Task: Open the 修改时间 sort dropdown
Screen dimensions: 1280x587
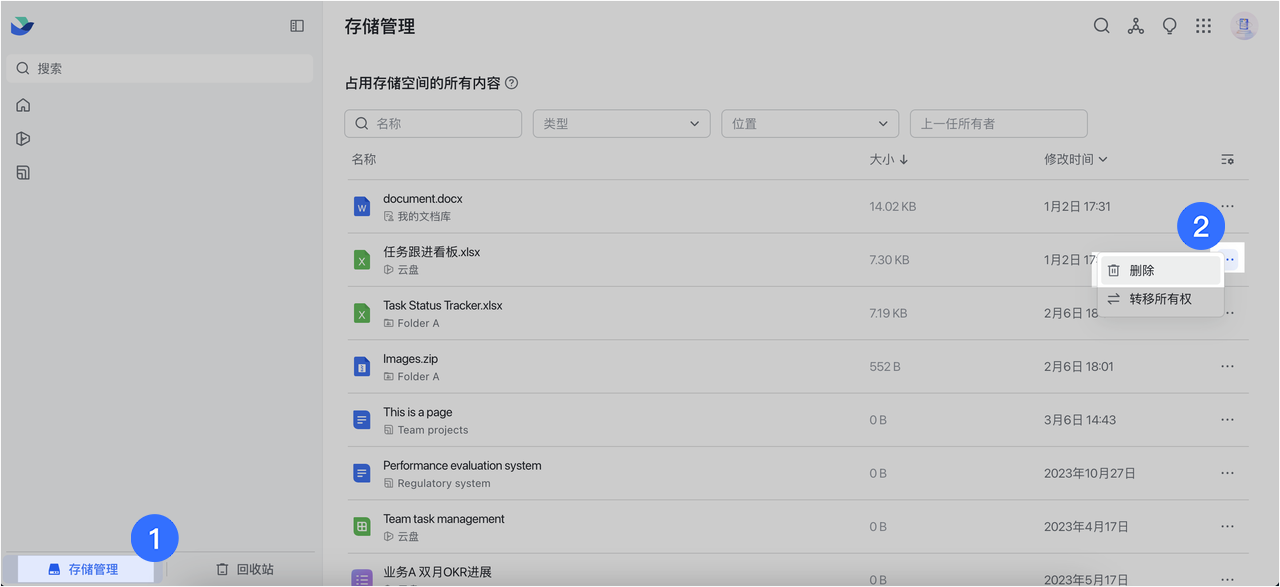Action: pyautogui.click(x=1075, y=159)
